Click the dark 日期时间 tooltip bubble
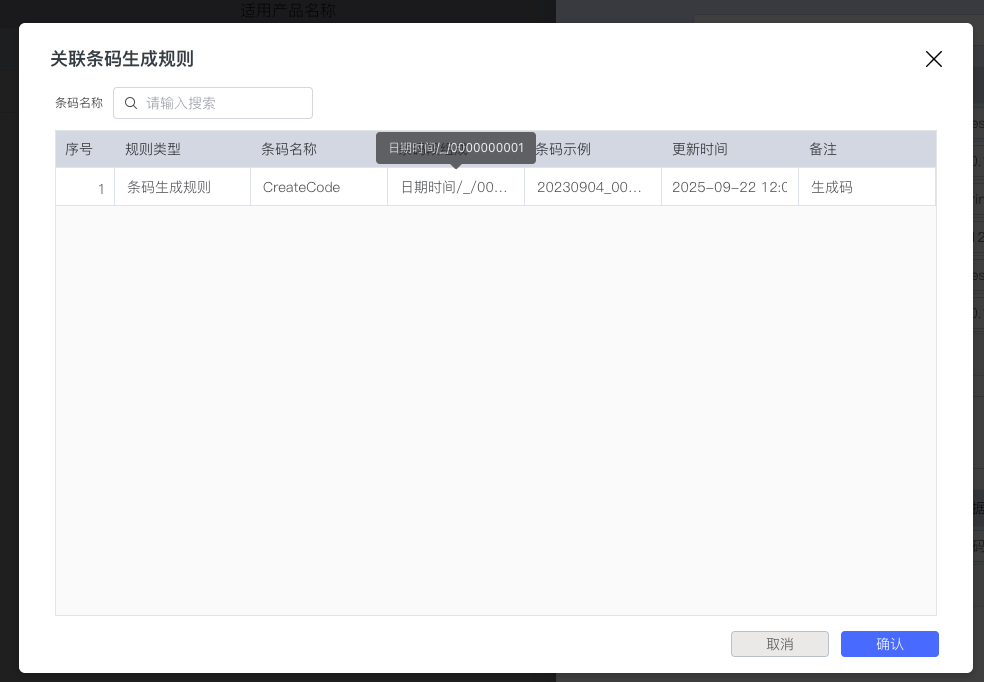This screenshot has width=984, height=682. (x=456, y=148)
